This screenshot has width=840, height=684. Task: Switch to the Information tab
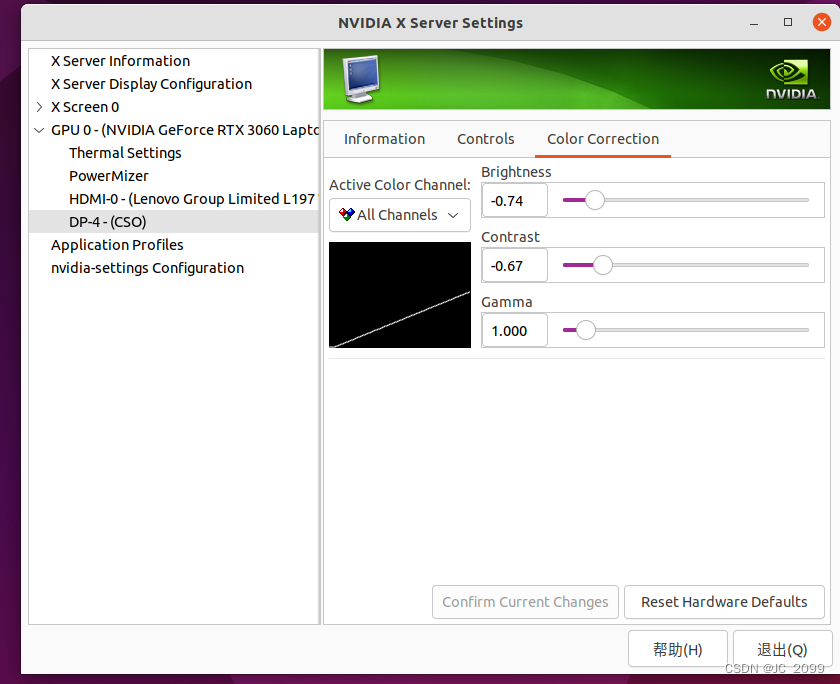[384, 139]
